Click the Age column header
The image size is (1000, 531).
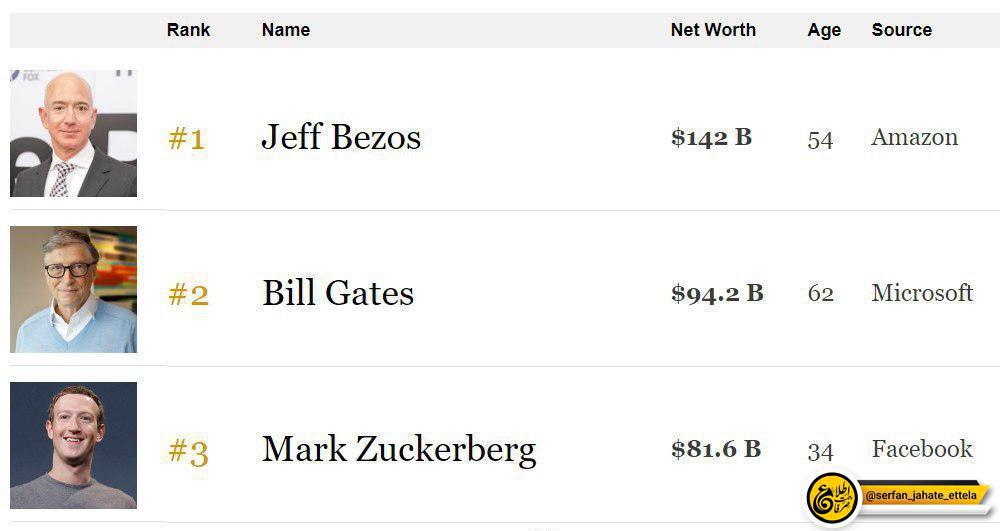tap(824, 31)
